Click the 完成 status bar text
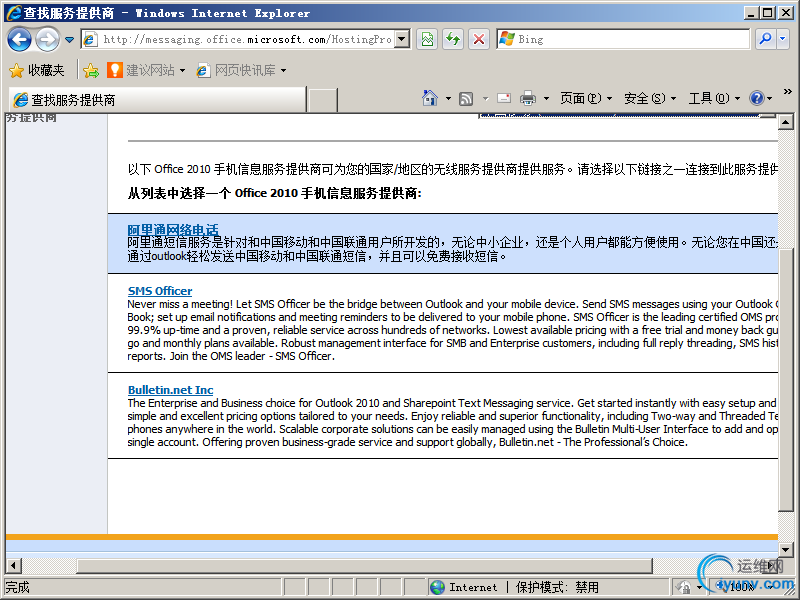 coord(18,587)
